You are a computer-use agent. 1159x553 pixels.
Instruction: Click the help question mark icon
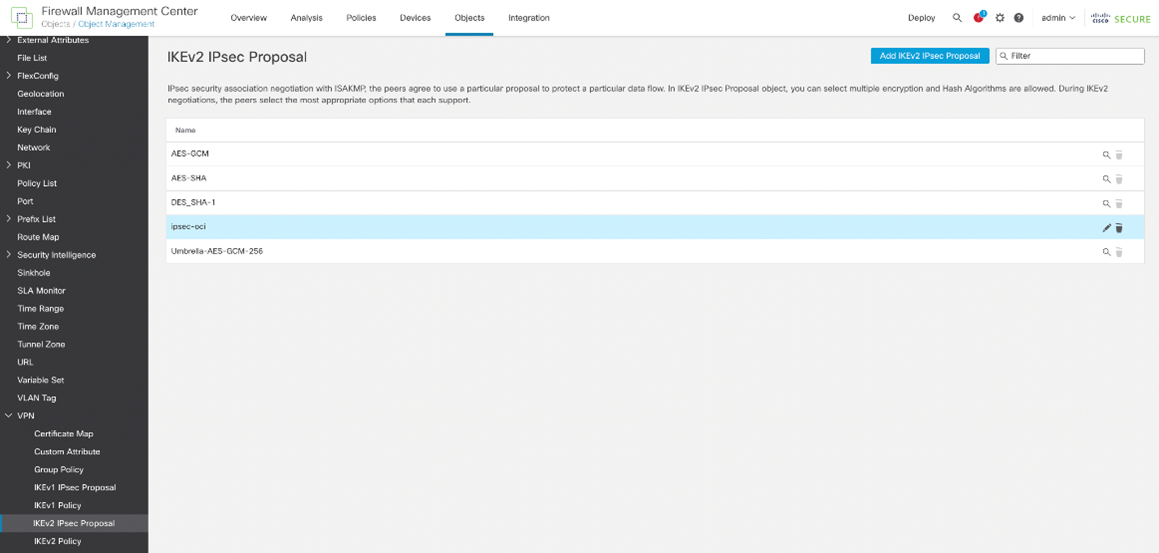[1019, 18]
